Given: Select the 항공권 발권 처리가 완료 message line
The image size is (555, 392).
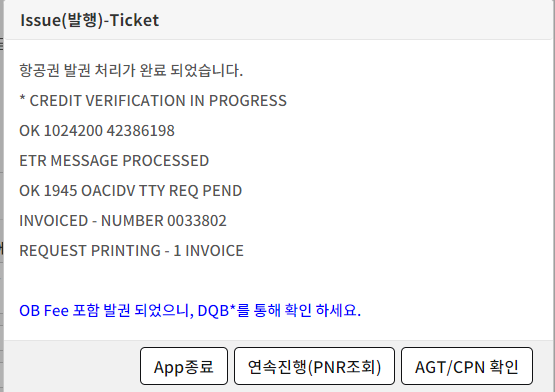Looking at the screenshot, I should coord(131,70).
